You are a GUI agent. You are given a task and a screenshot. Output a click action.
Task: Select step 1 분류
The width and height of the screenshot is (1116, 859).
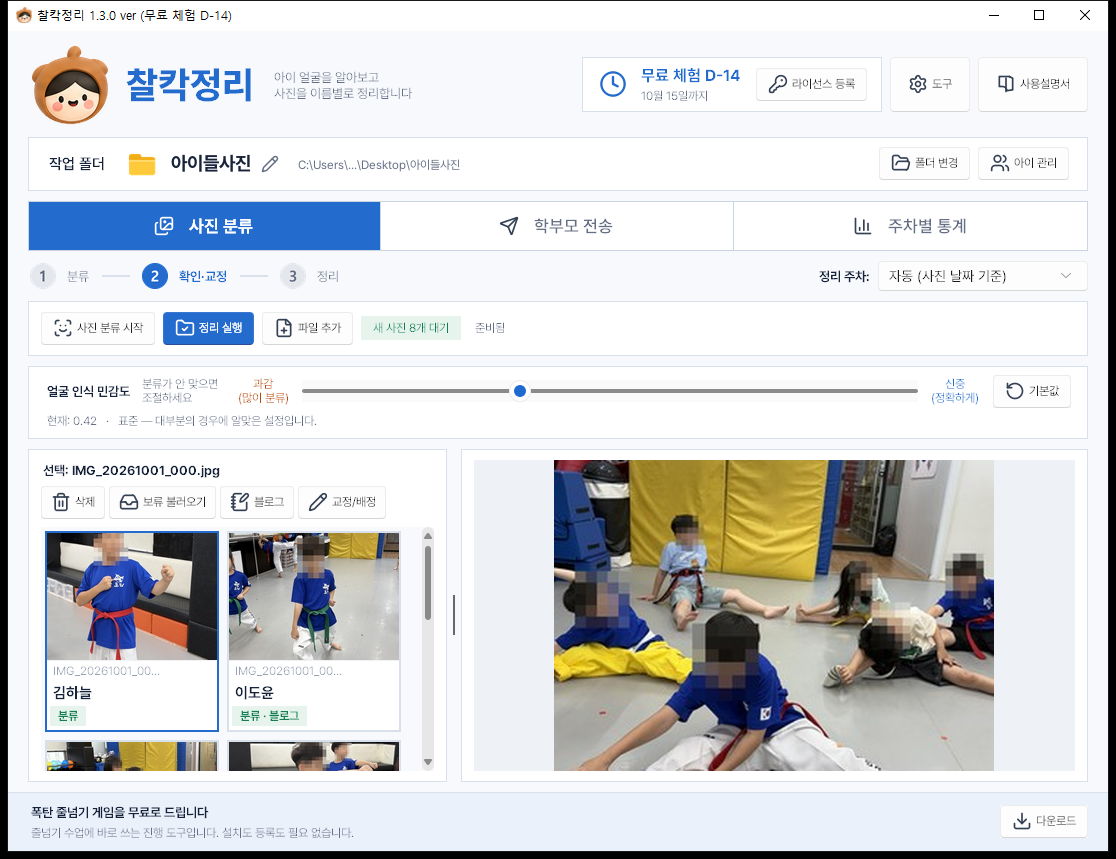(x=60, y=276)
